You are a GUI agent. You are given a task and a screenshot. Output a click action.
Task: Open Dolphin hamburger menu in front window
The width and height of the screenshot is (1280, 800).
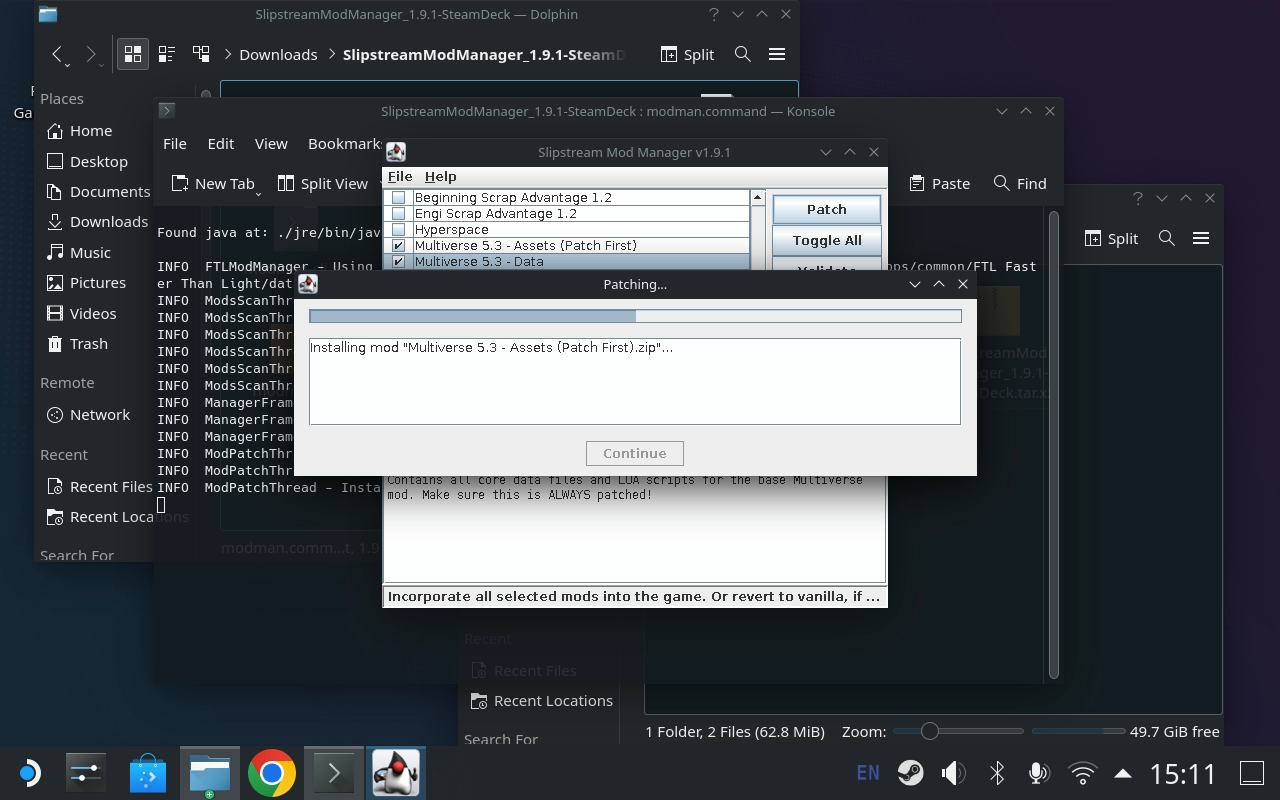coord(777,54)
